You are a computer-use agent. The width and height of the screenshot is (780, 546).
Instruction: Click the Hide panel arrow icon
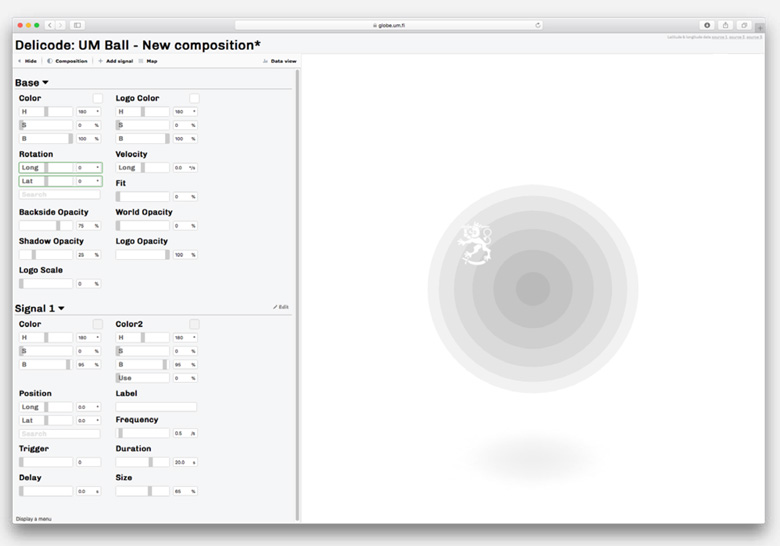point(20,61)
